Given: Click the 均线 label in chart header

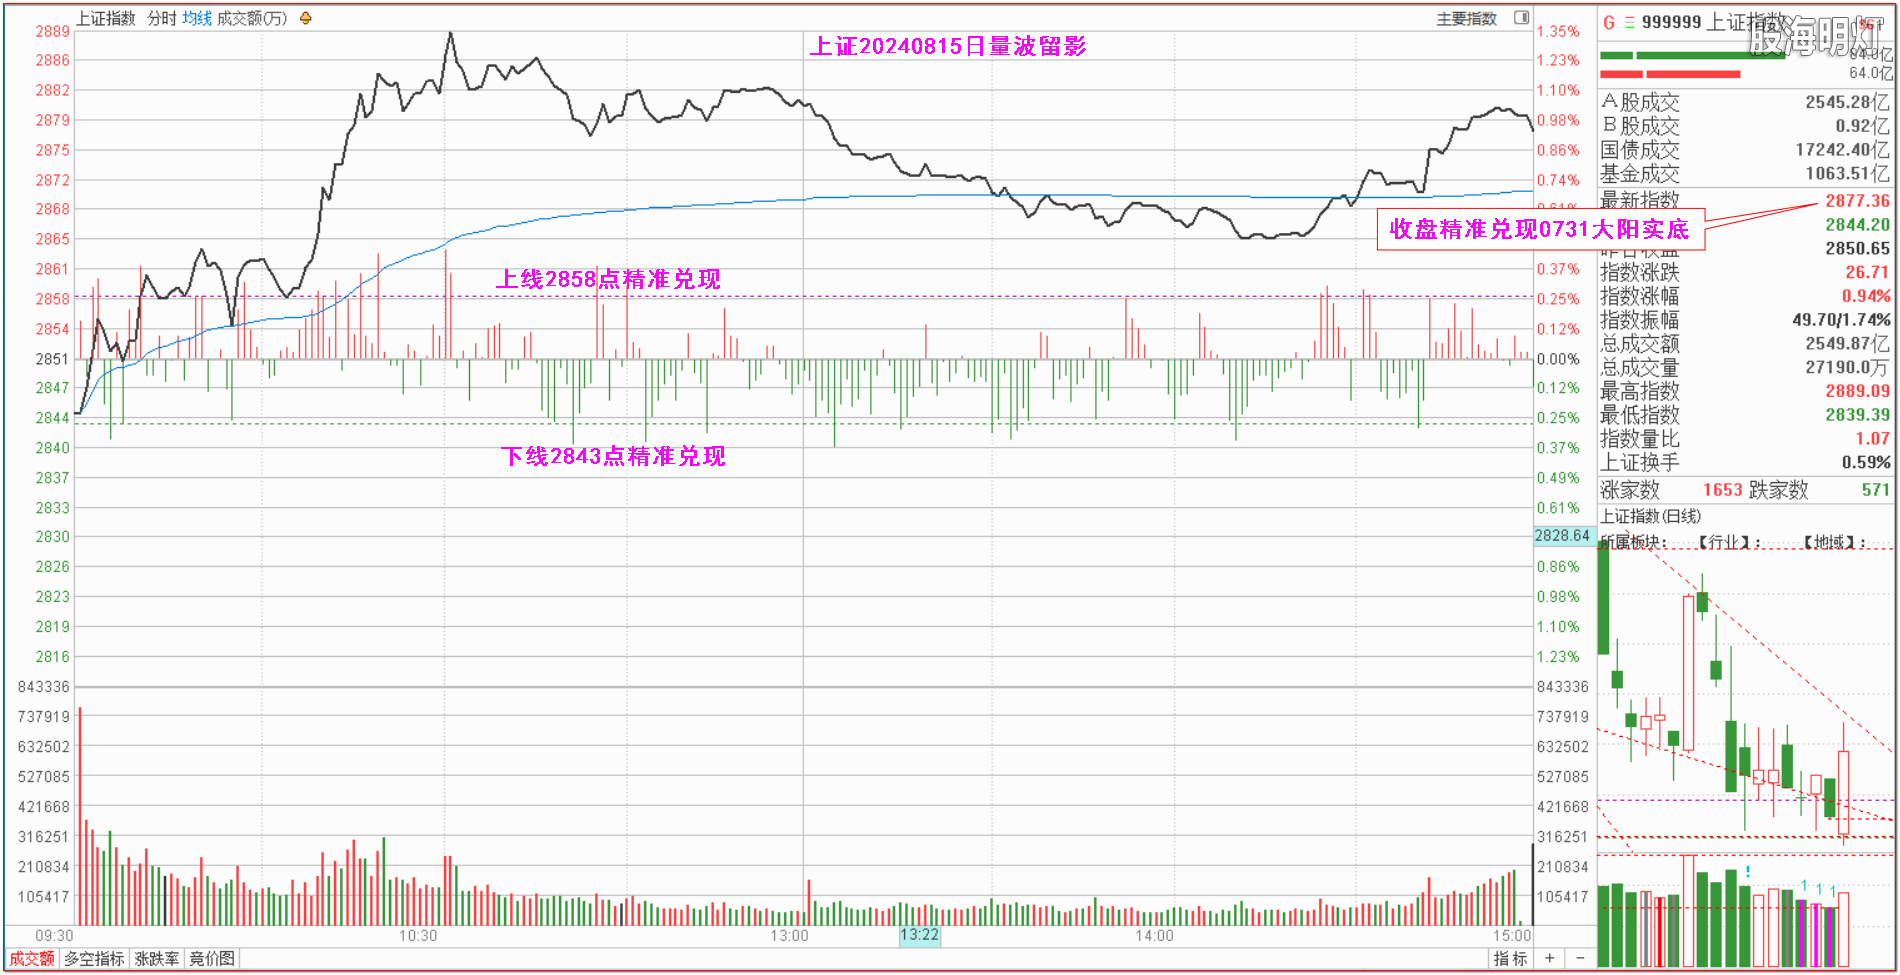Looking at the screenshot, I should (x=197, y=18).
